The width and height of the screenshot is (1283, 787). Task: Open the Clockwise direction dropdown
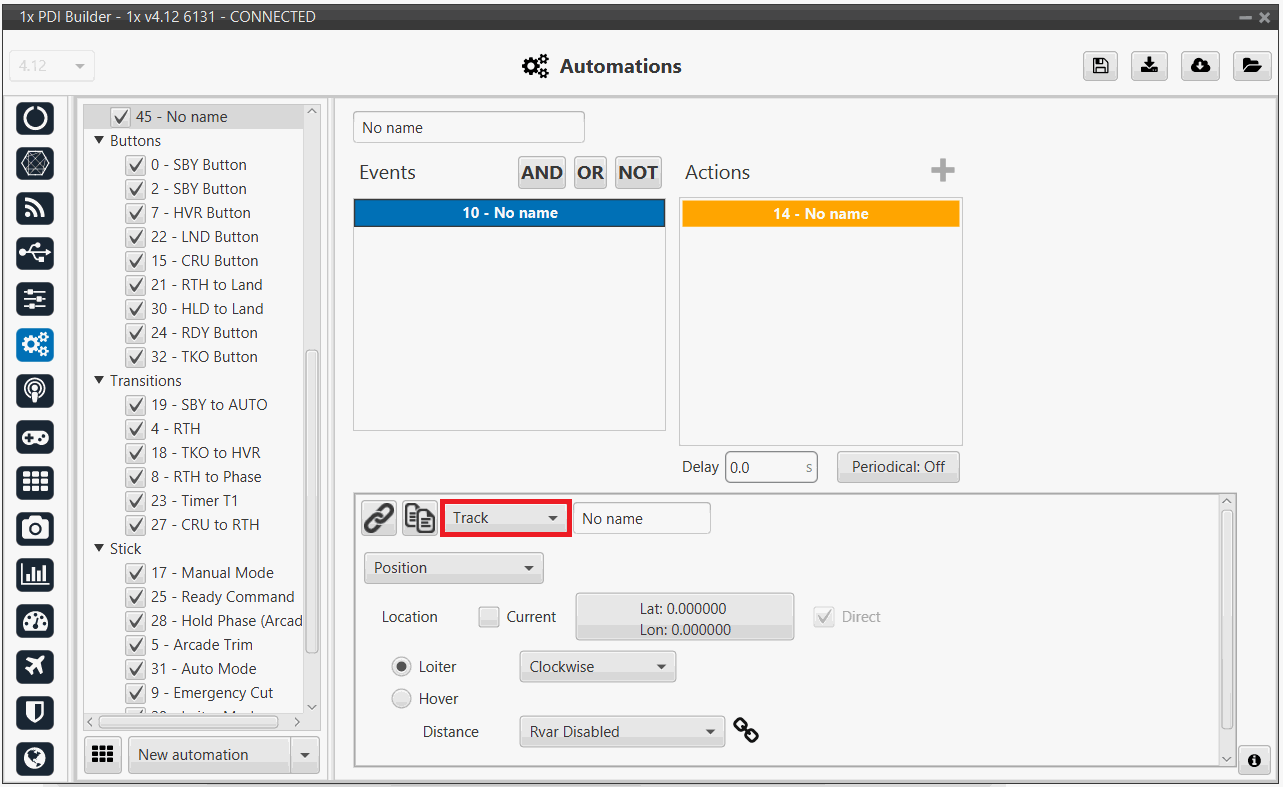[597, 667]
